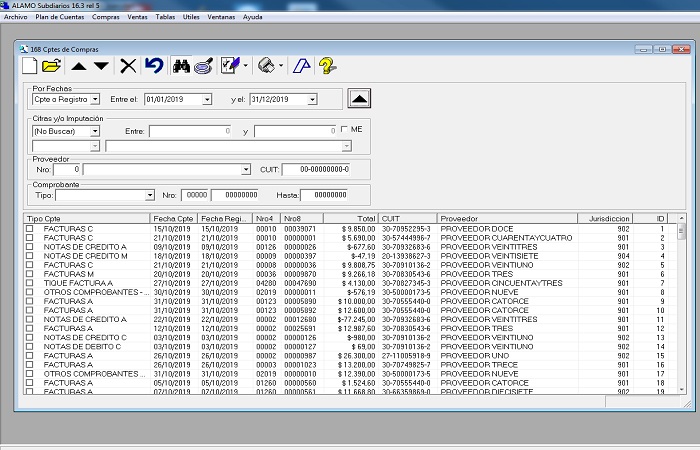Open help with the yellow question mark
This screenshot has height=450, width=700.
(327, 66)
